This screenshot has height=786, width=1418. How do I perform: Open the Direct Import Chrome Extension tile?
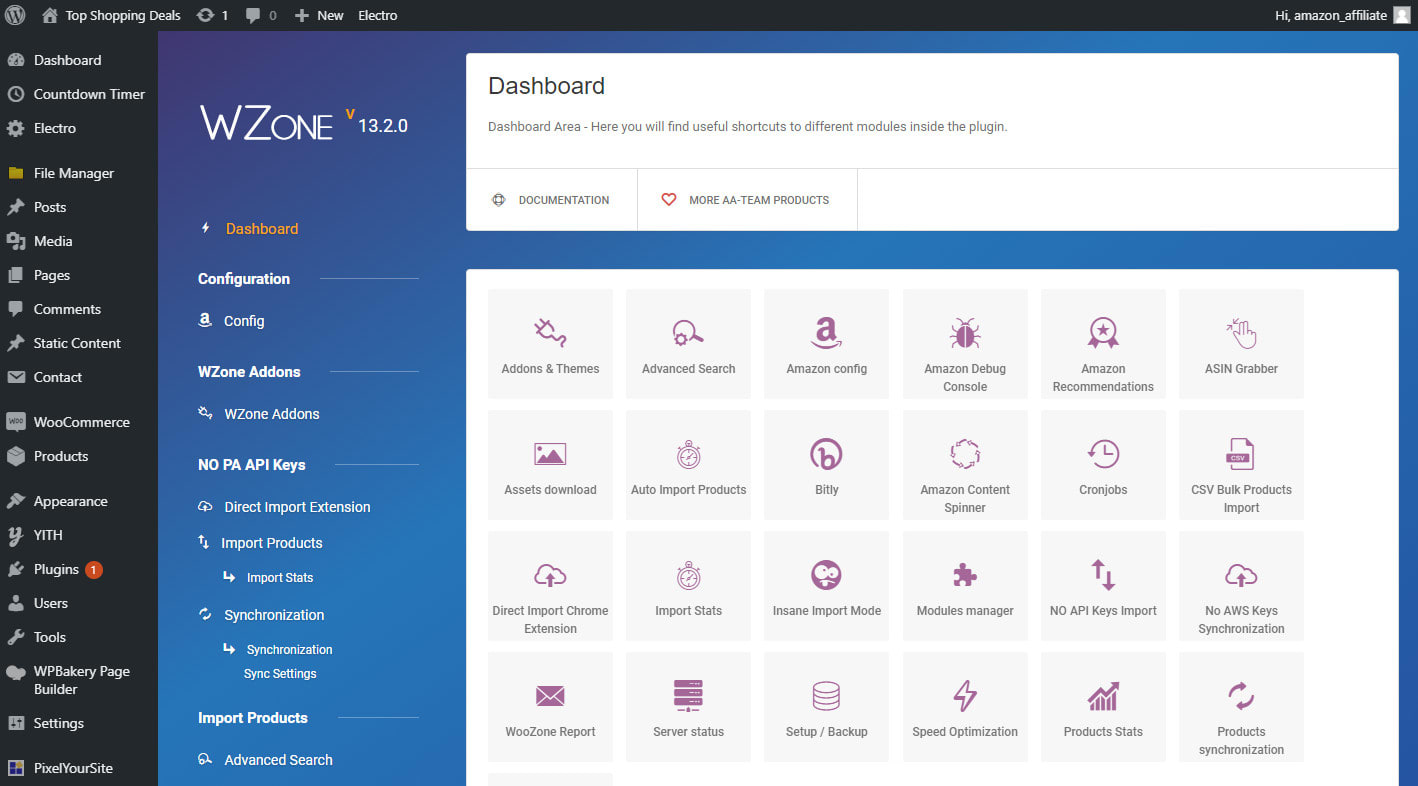(550, 586)
